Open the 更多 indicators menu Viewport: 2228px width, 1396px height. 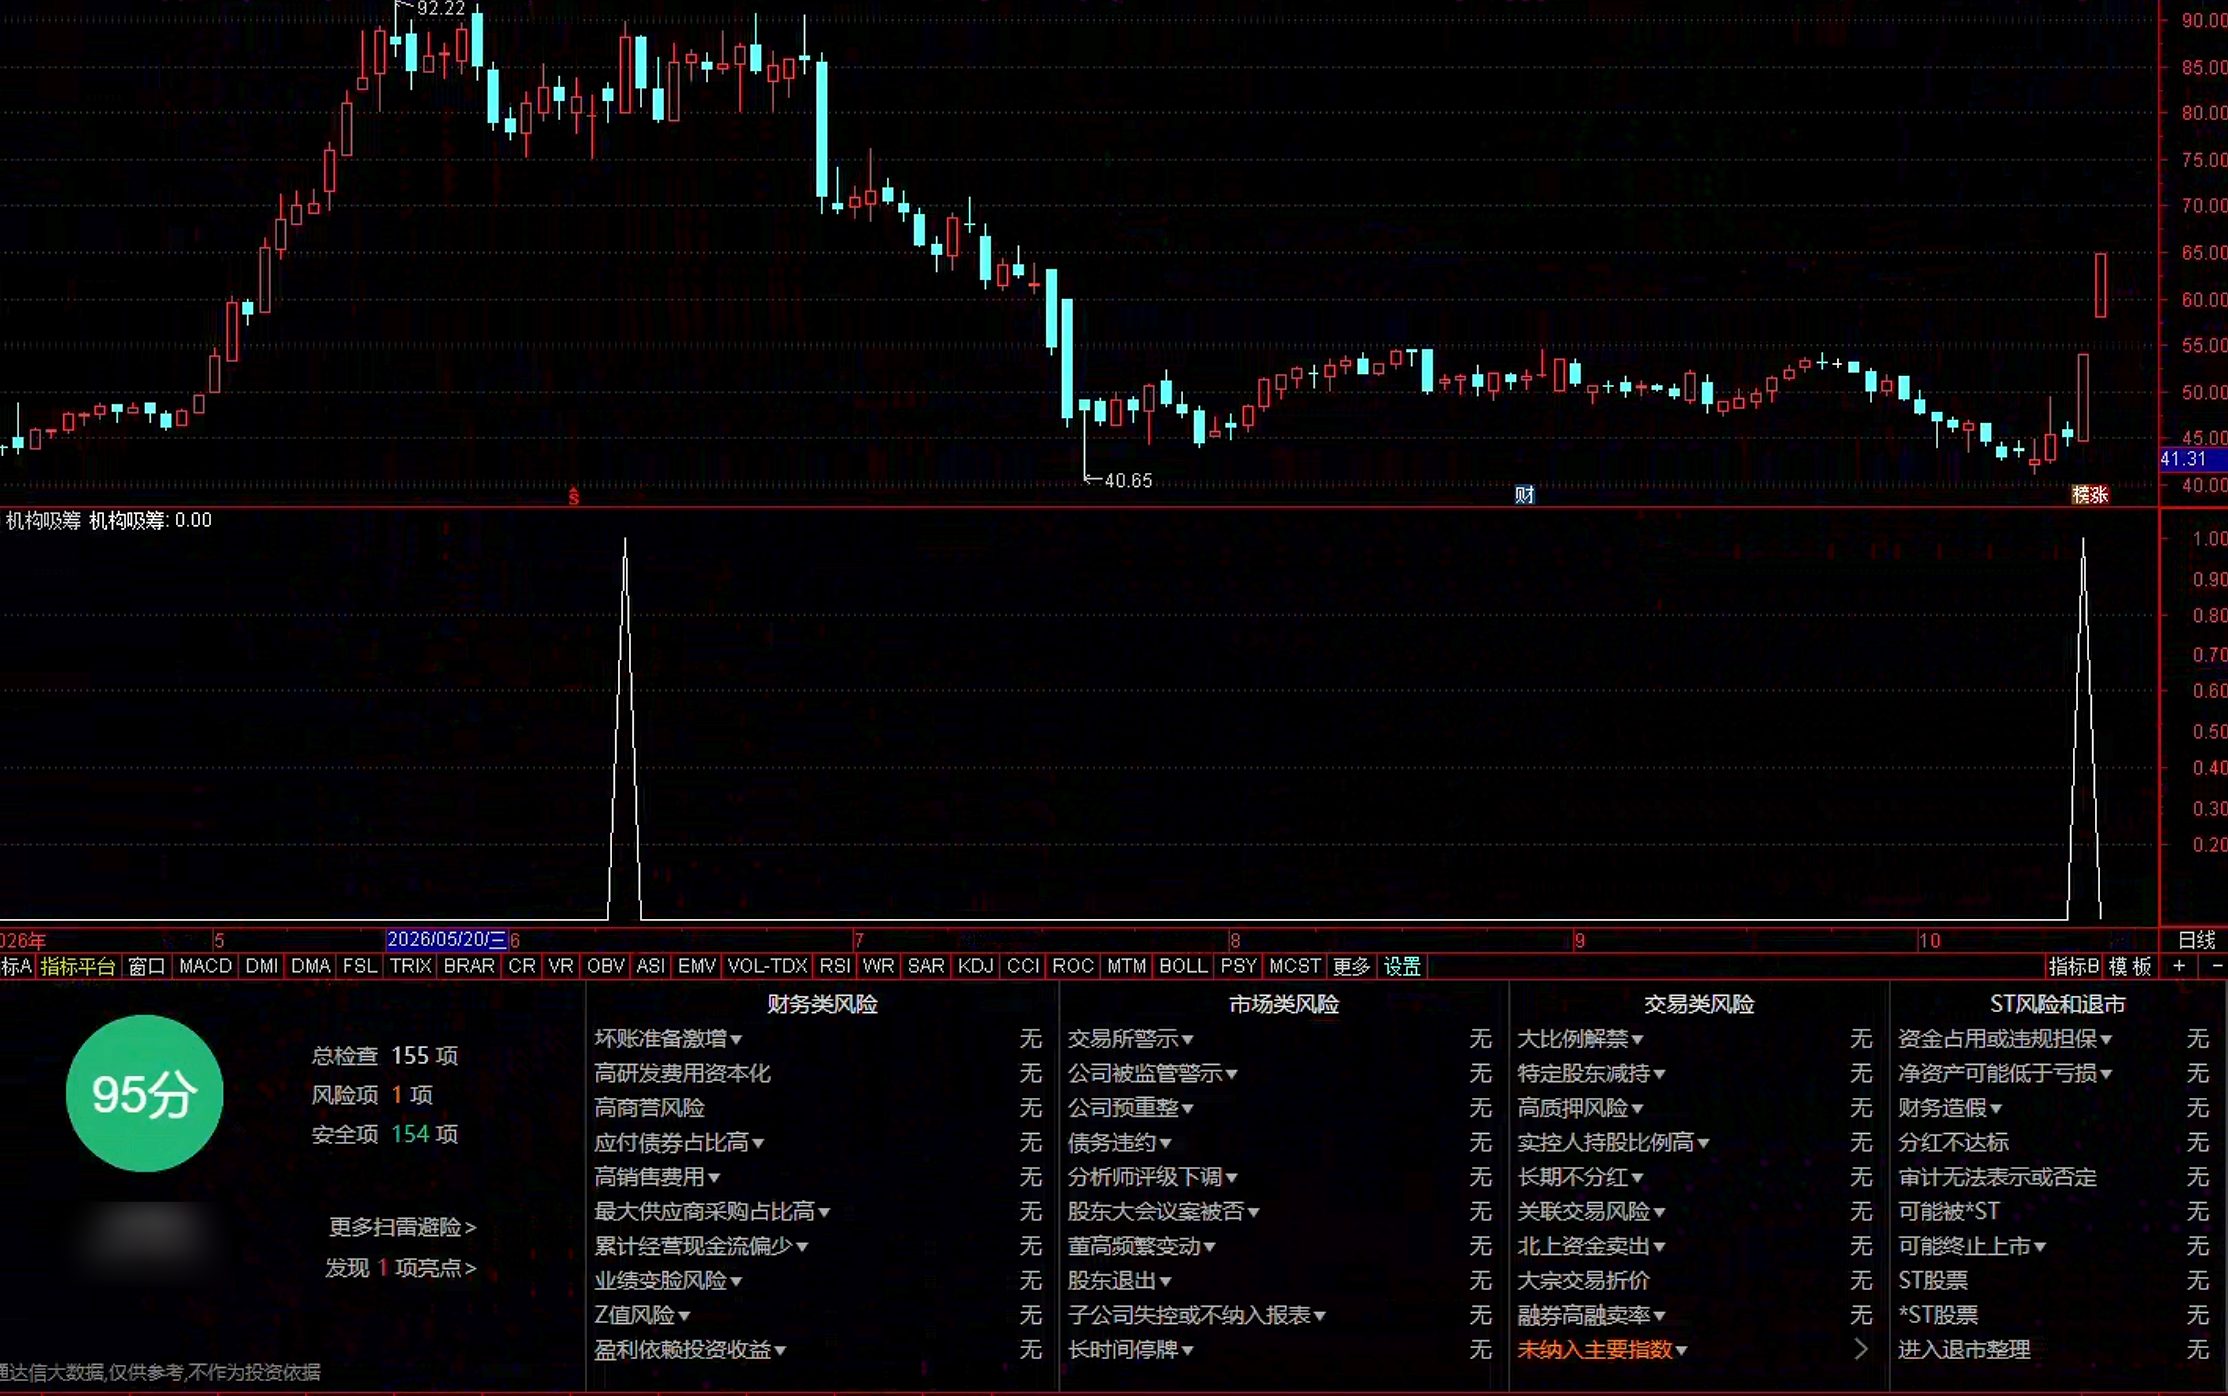click(x=1351, y=966)
